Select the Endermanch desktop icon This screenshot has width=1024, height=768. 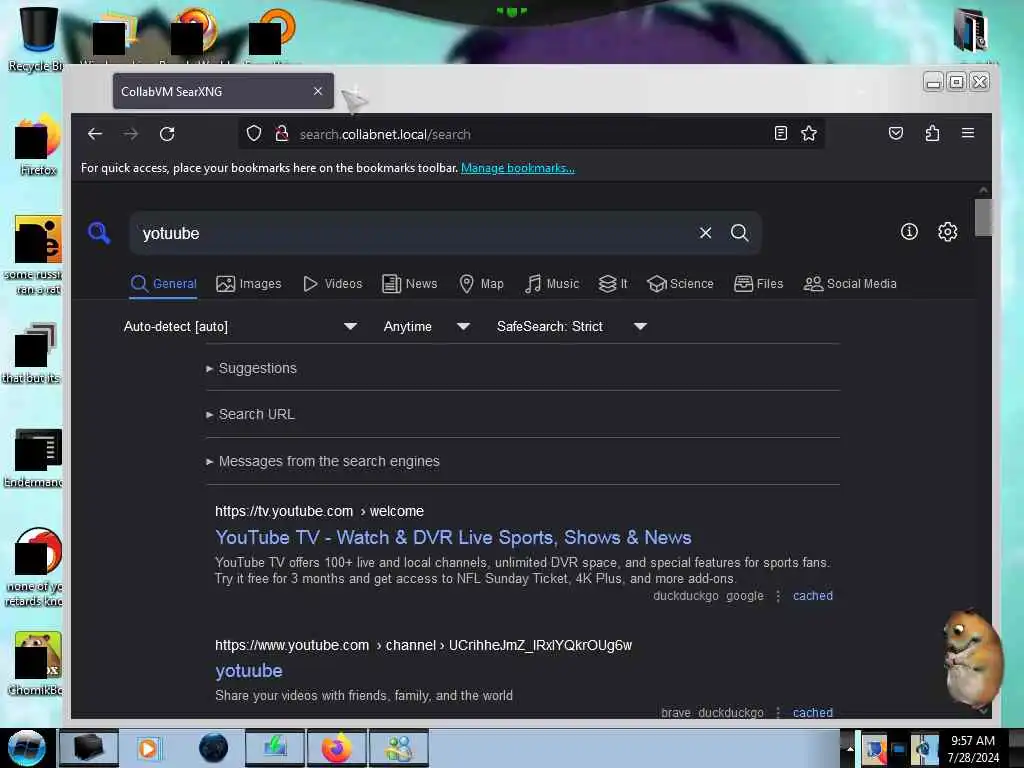[x=35, y=458]
